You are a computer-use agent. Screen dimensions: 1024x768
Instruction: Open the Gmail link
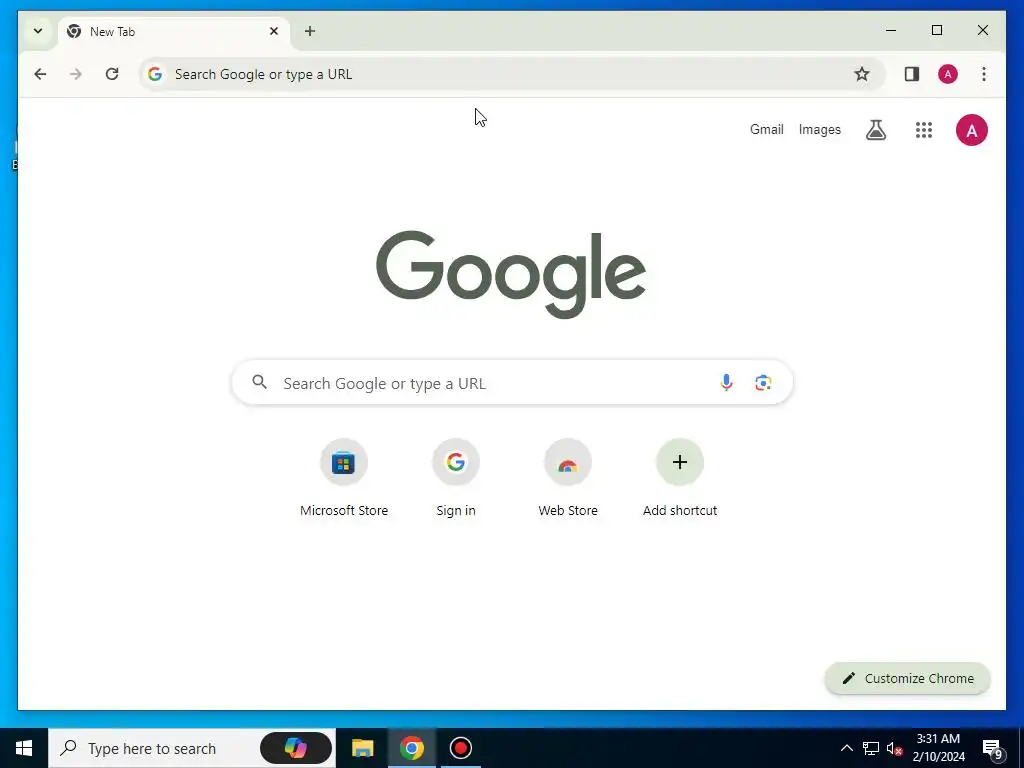pos(767,130)
